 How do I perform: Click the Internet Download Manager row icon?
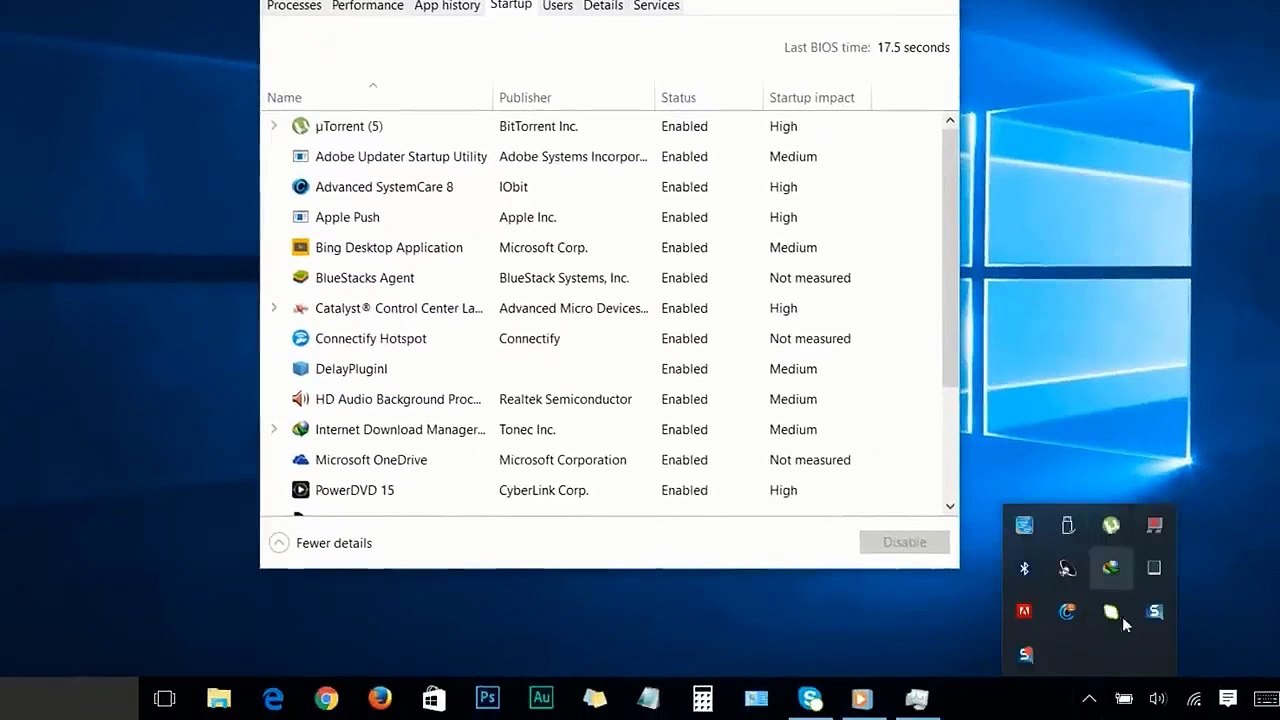click(300, 429)
